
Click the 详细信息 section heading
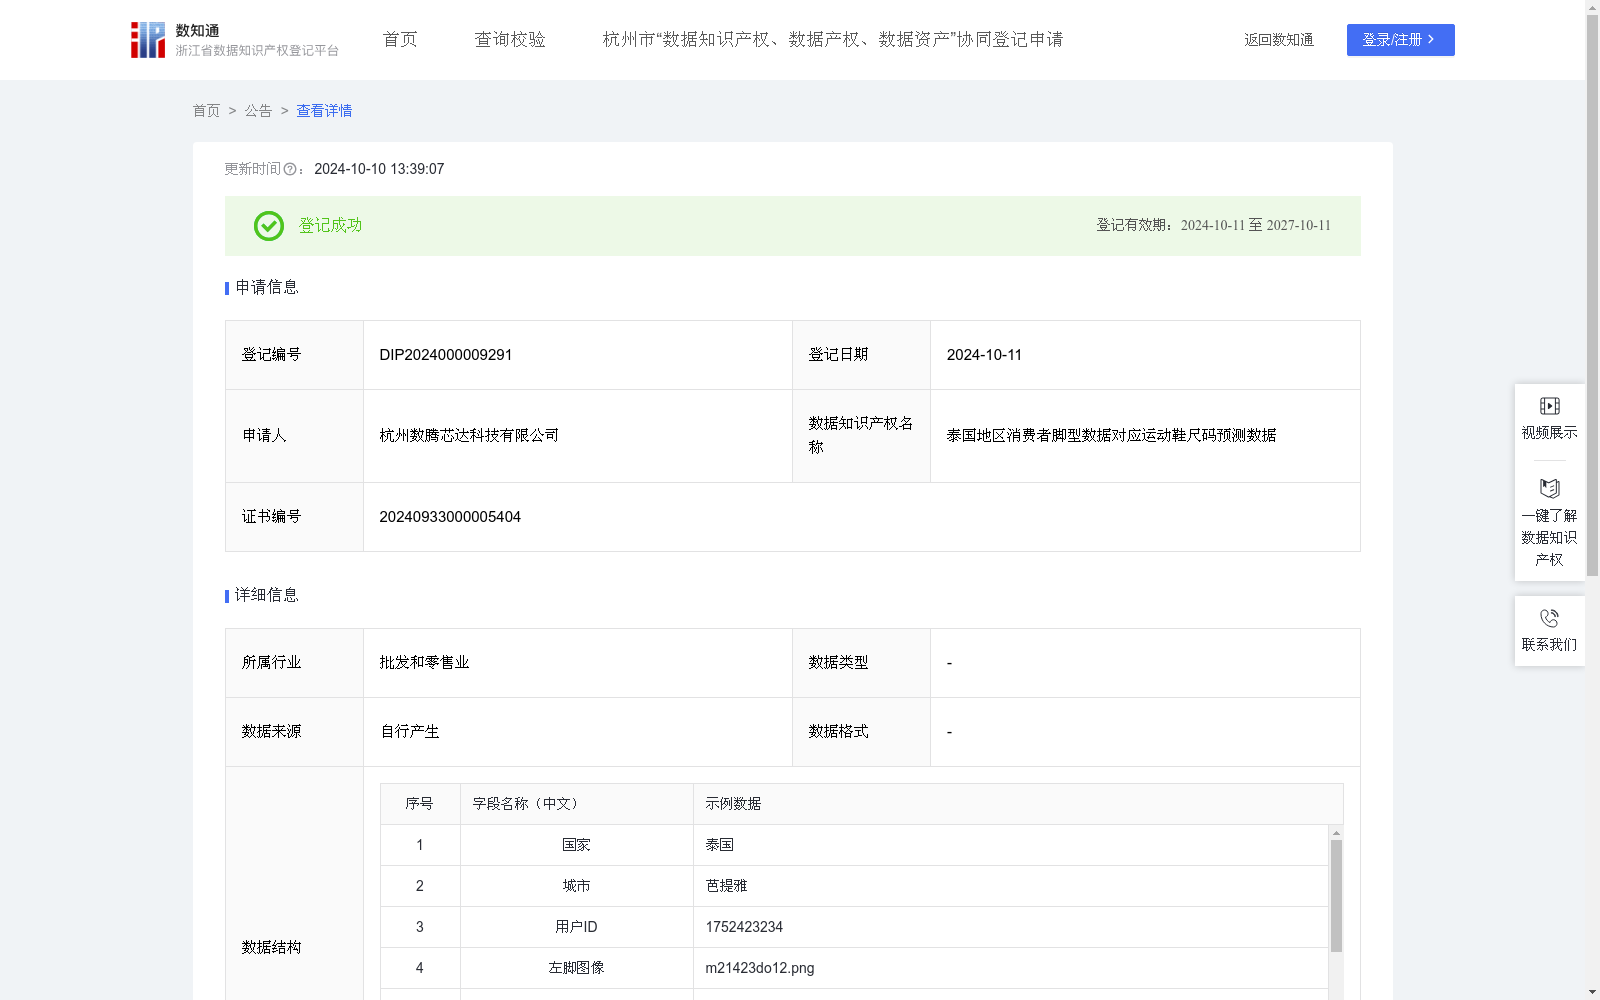(266, 596)
